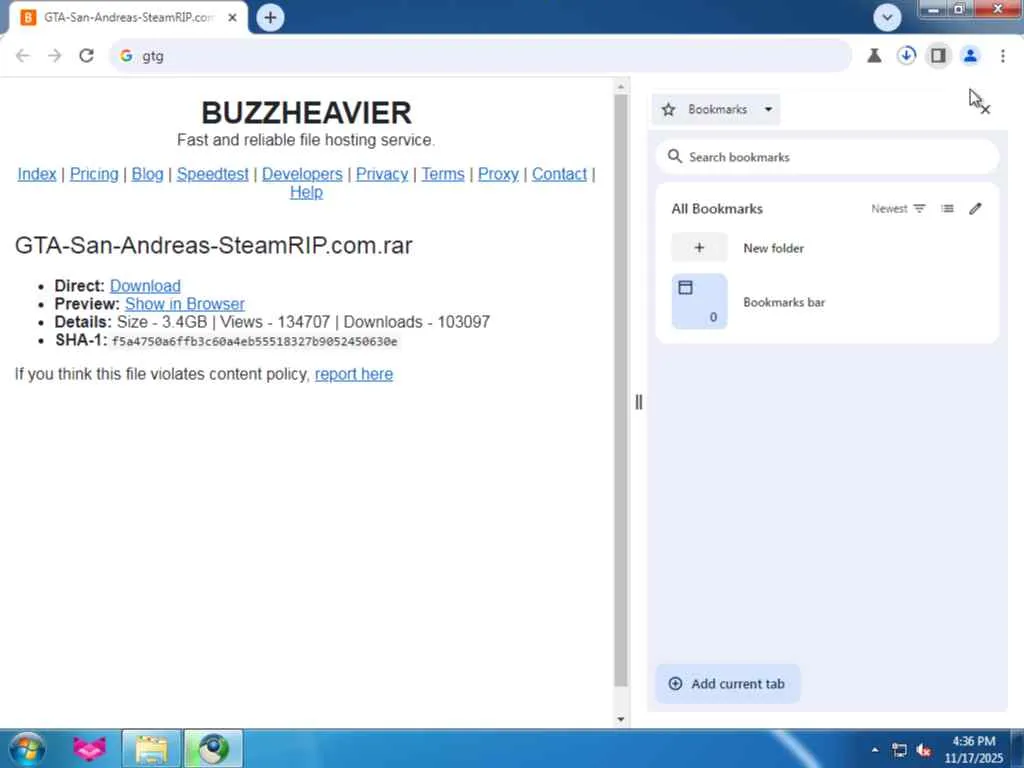
Task: Click Show in Browser preview link
Action: 185,304
